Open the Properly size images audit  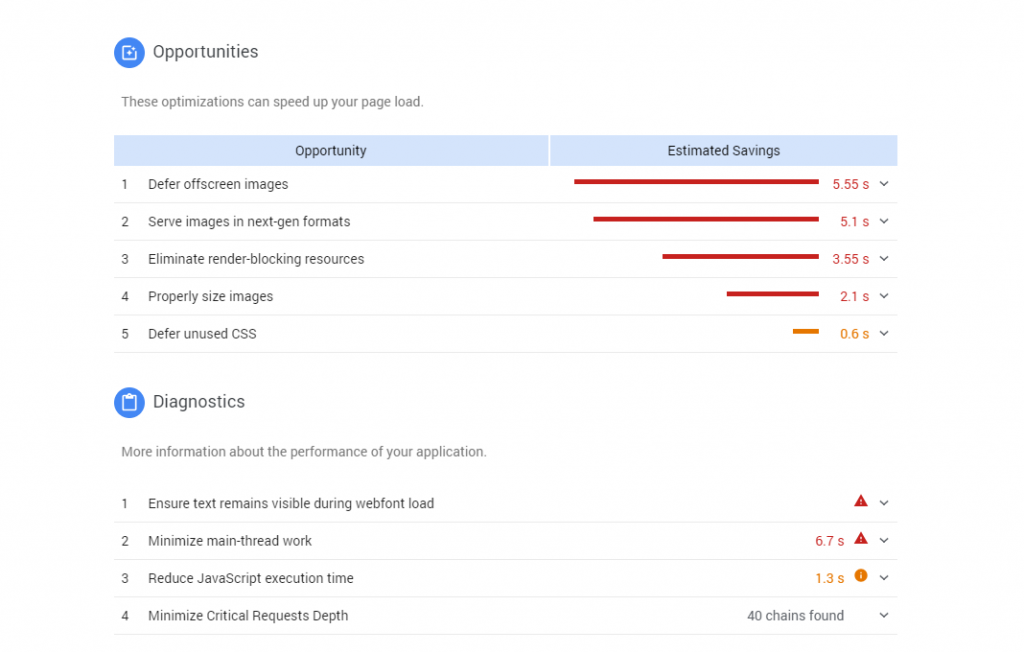point(883,296)
